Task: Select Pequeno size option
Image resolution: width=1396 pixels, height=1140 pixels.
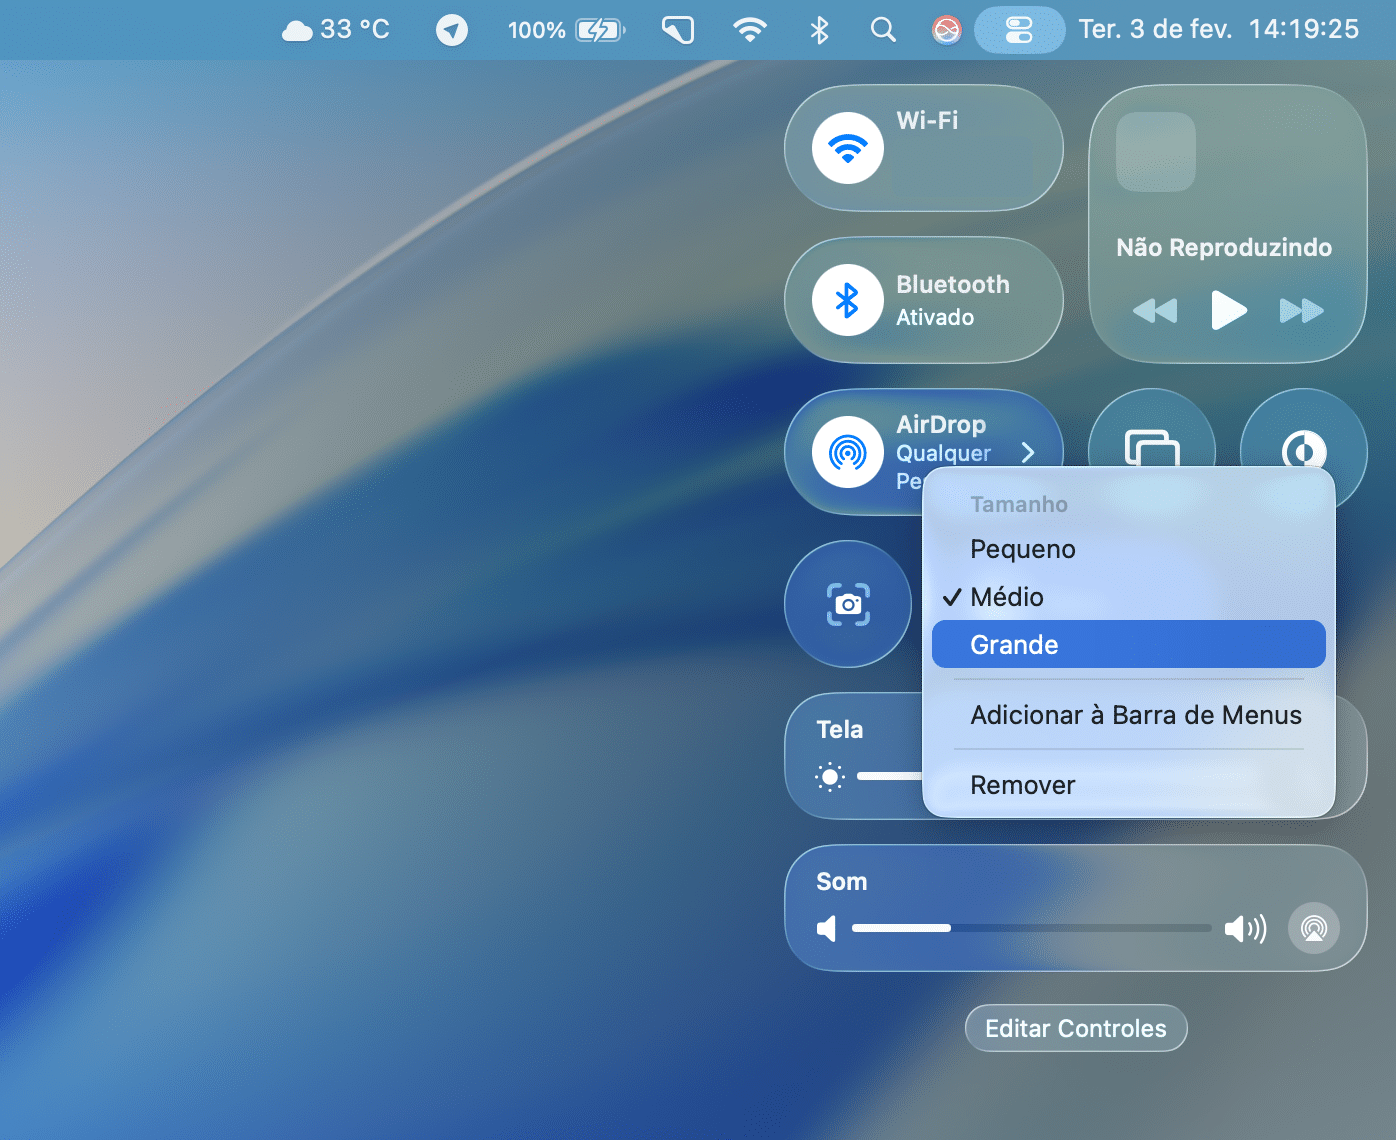Action: coord(1022,549)
